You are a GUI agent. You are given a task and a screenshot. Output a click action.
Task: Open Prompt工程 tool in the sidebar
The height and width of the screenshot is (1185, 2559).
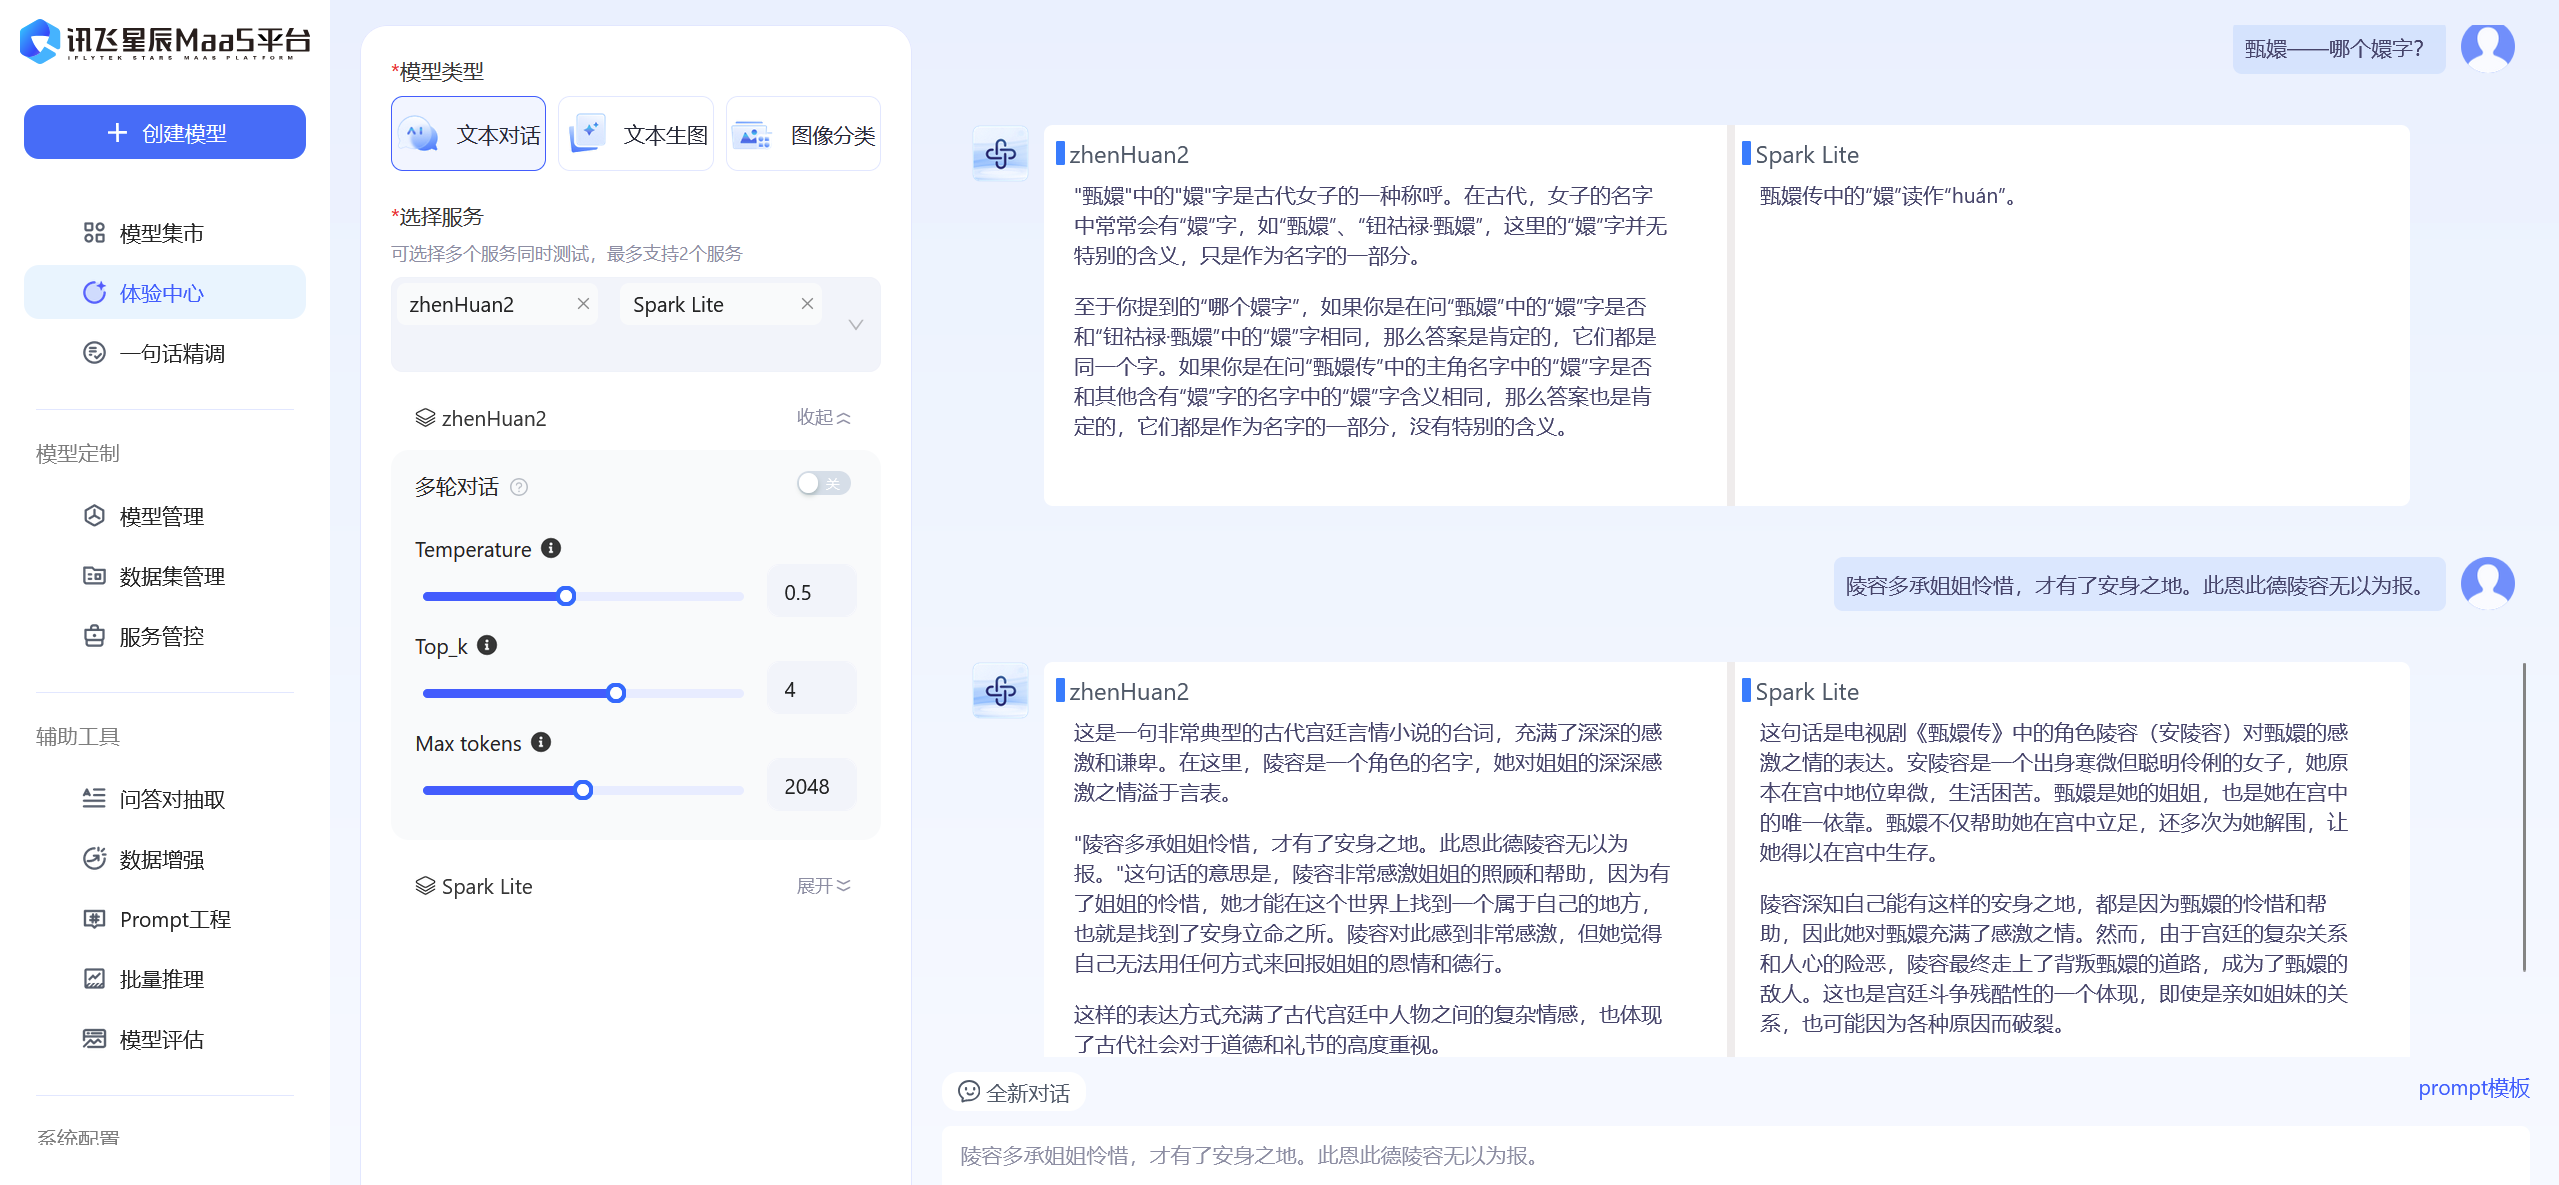[175, 919]
